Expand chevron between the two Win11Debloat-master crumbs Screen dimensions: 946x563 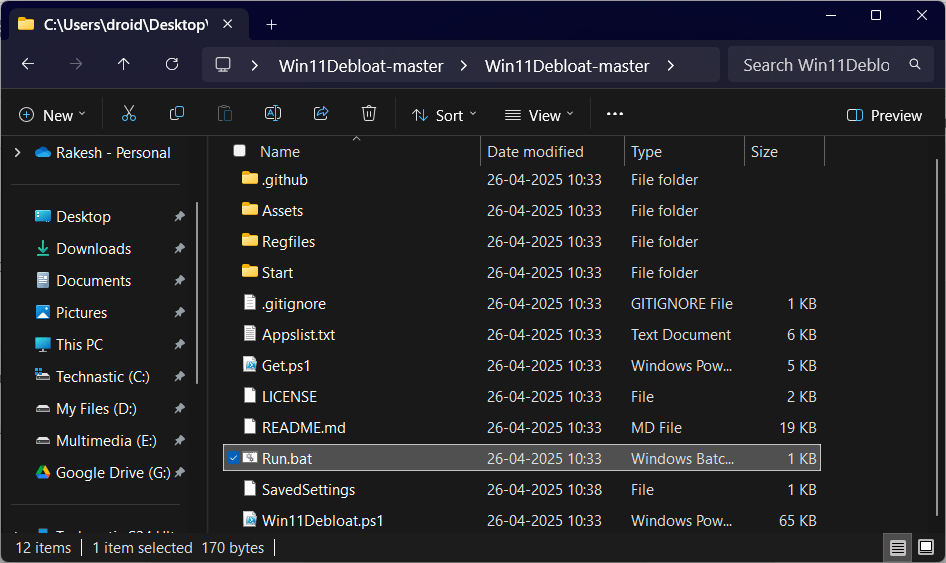(463, 65)
